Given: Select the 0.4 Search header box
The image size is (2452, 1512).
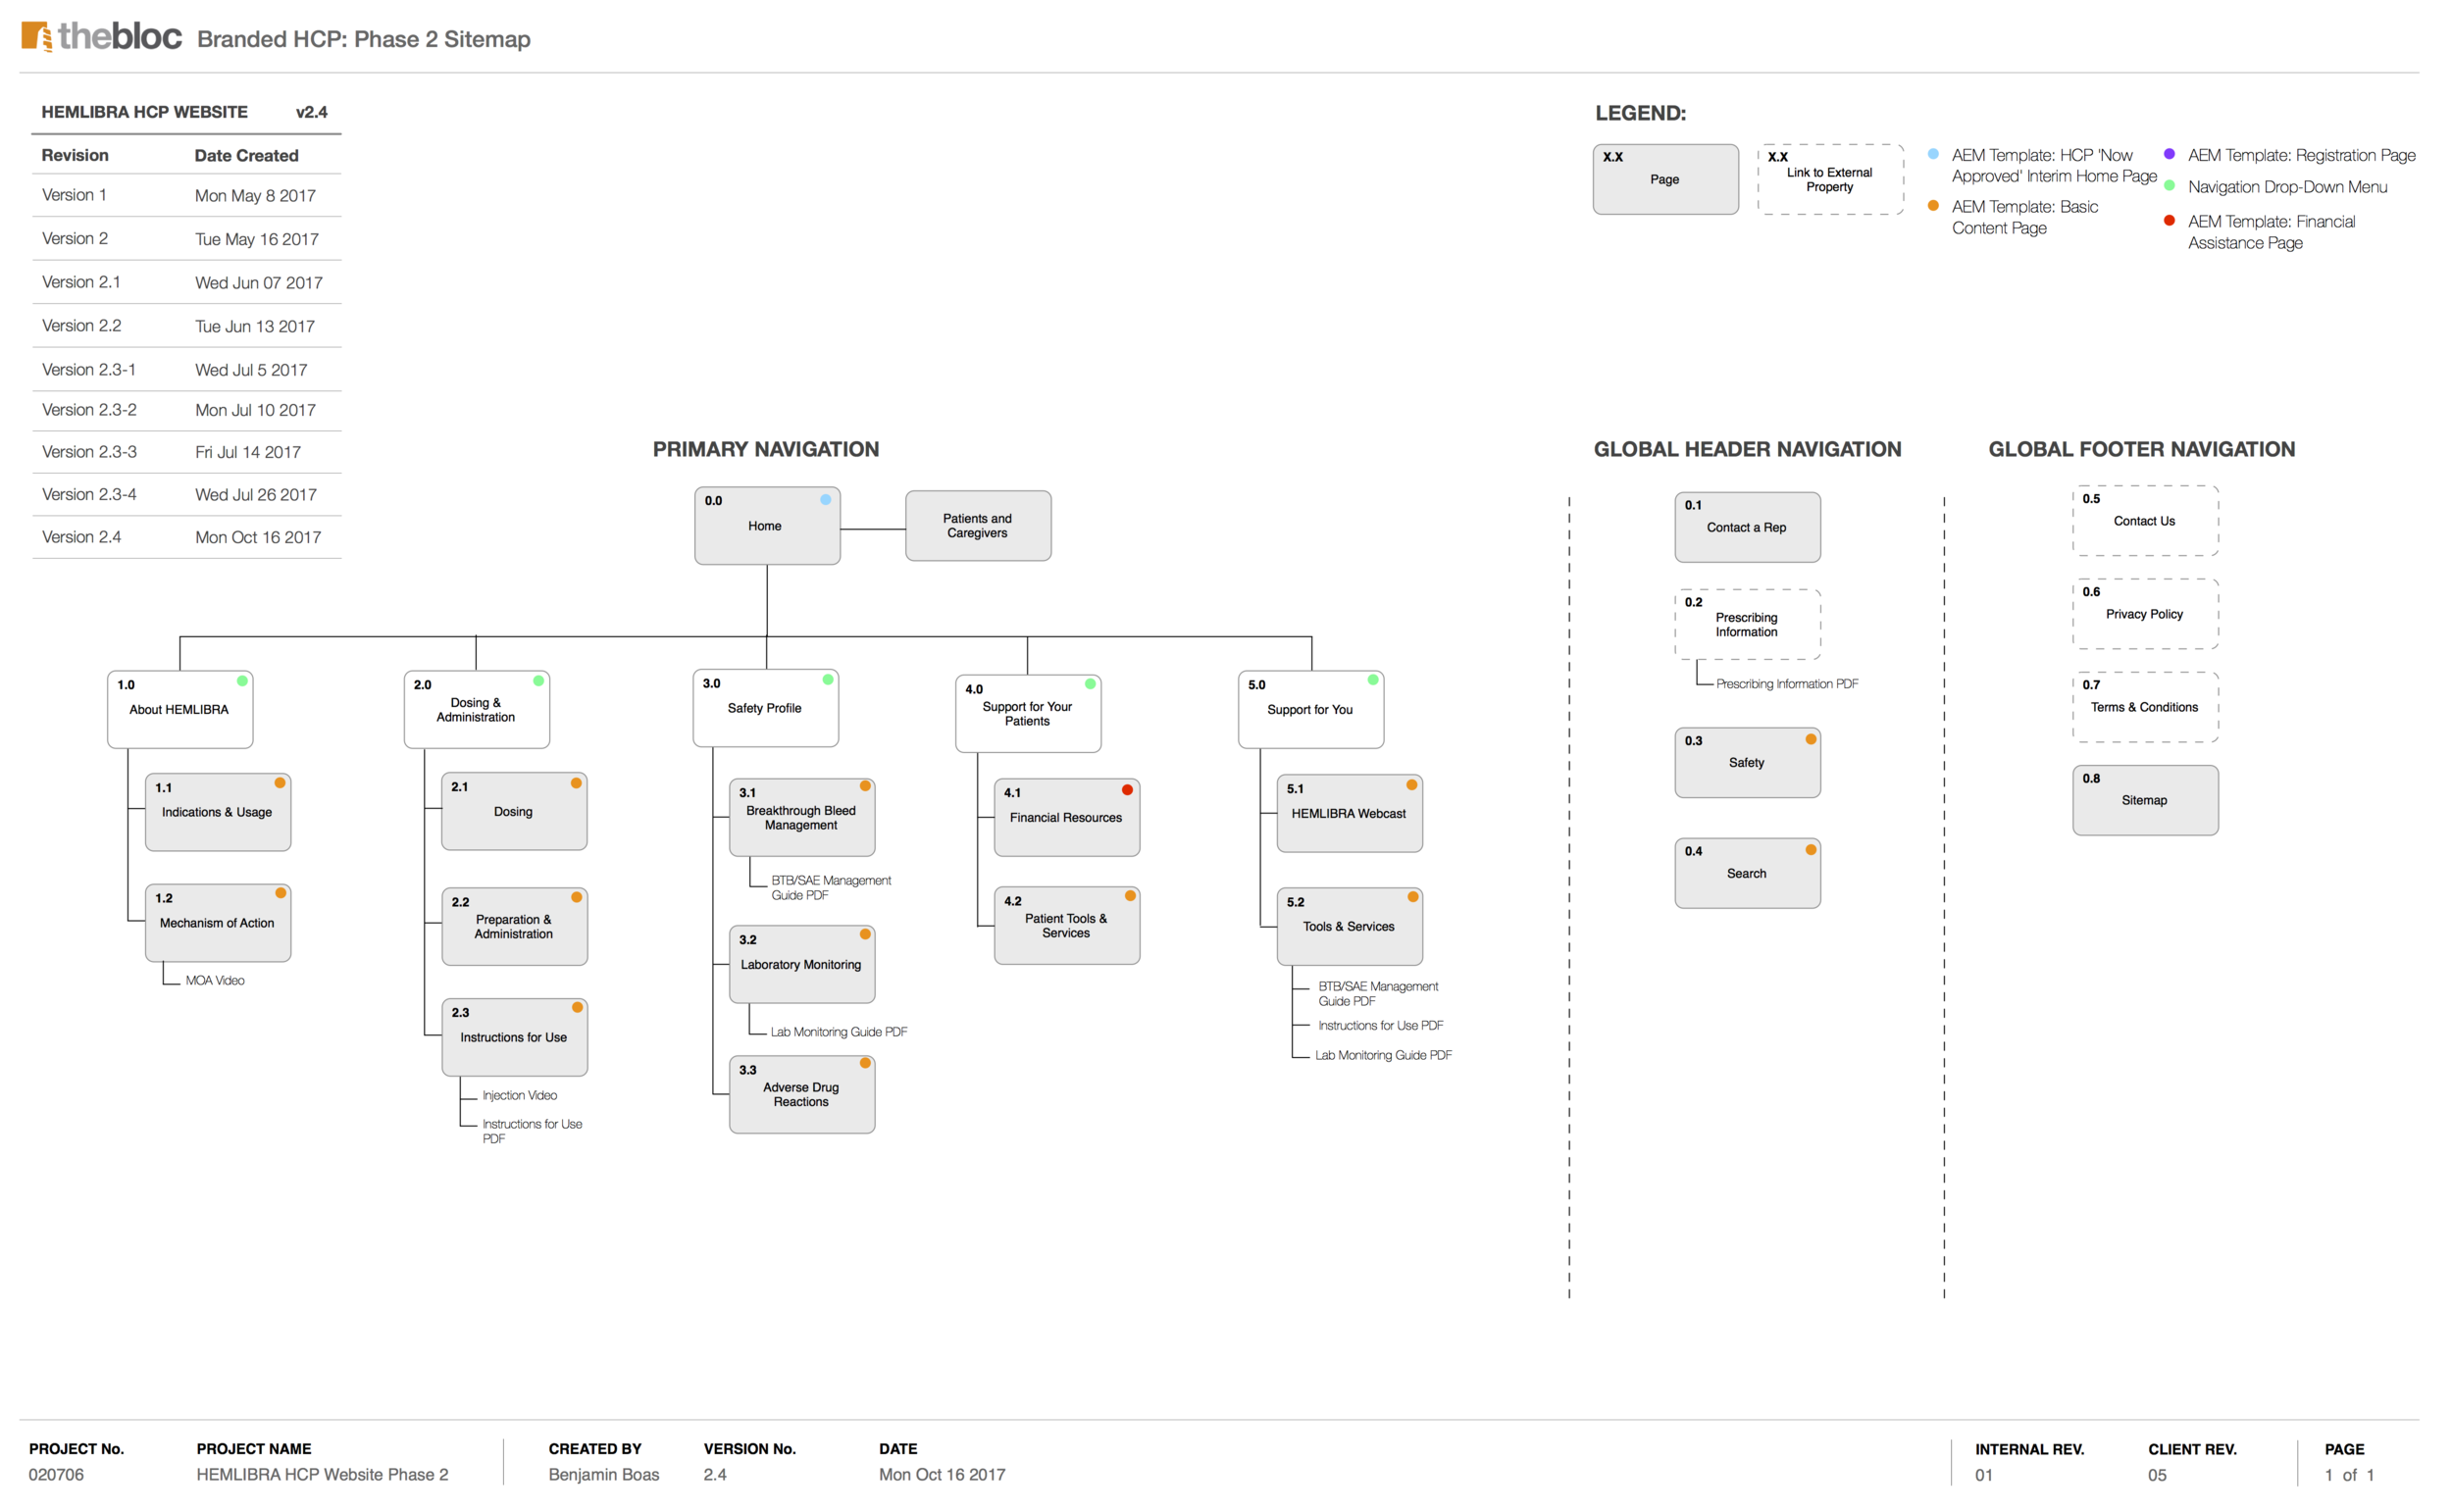Looking at the screenshot, I should point(1748,874).
